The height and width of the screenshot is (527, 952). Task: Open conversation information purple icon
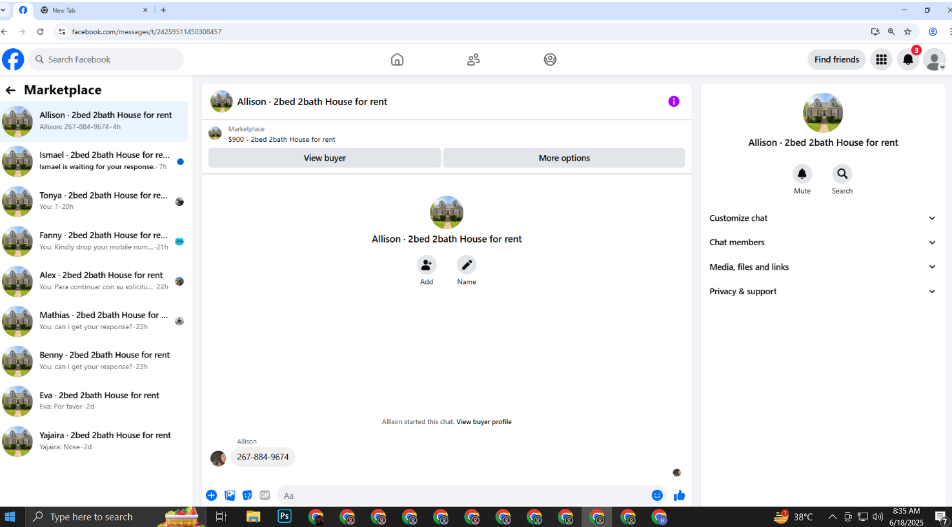tap(674, 101)
